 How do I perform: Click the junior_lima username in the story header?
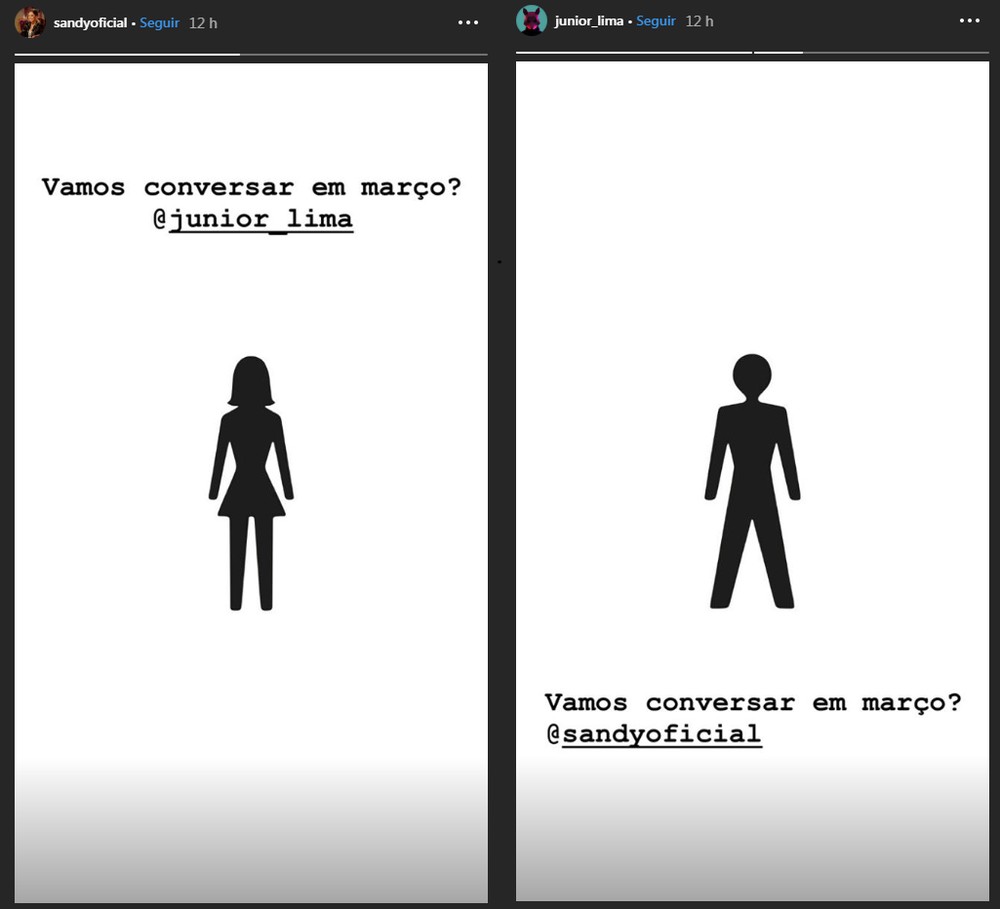point(589,21)
